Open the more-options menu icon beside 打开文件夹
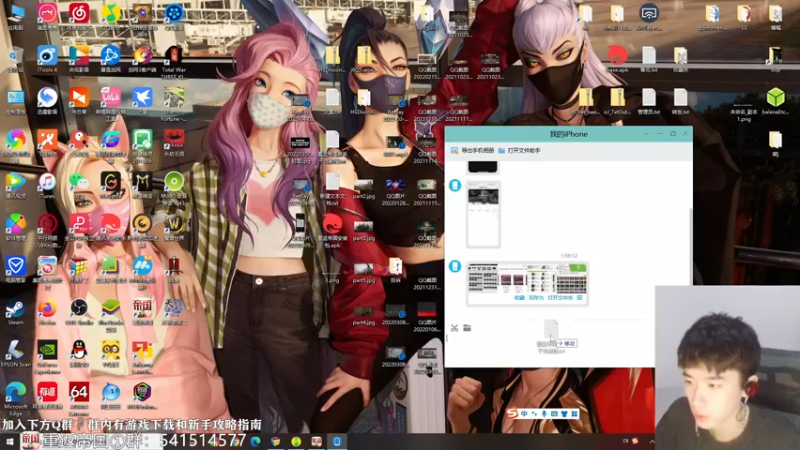Screen dimensions: 800x450 (x=580, y=297)
